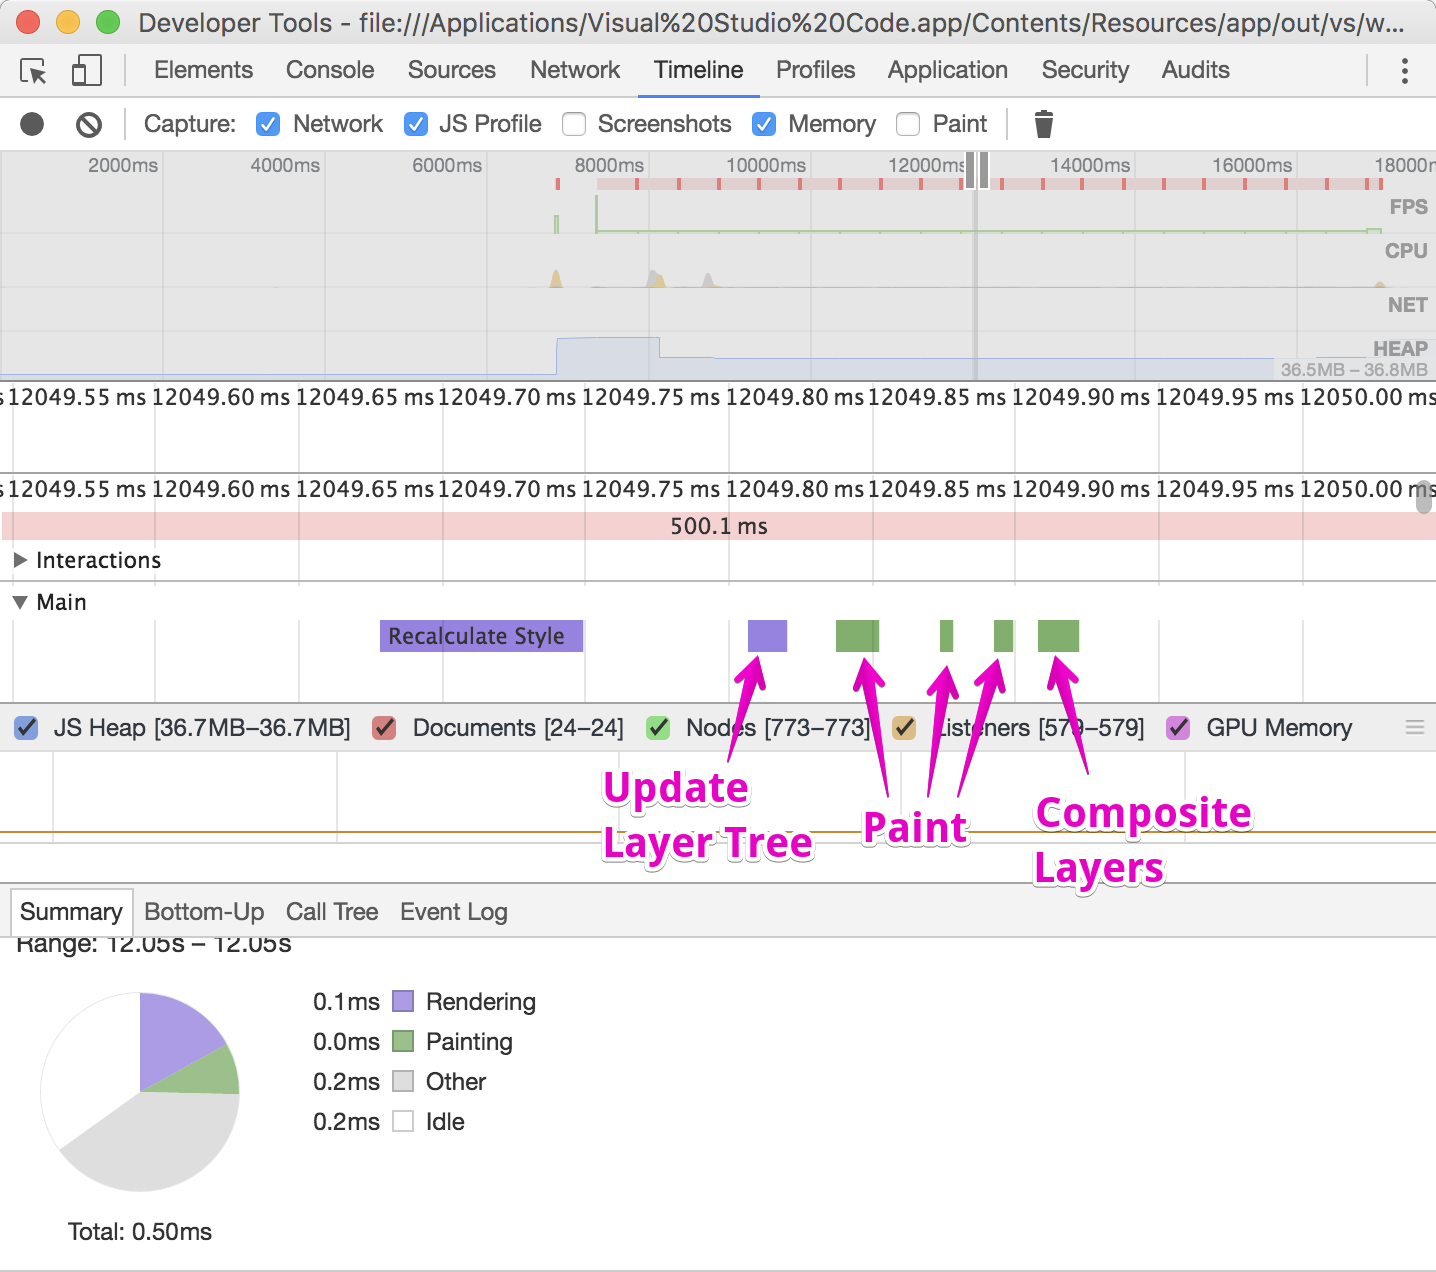Click the trash can garbage collect icon
The height and width of the screenshot is (1272, 1436).
(x=1043, y=124)
